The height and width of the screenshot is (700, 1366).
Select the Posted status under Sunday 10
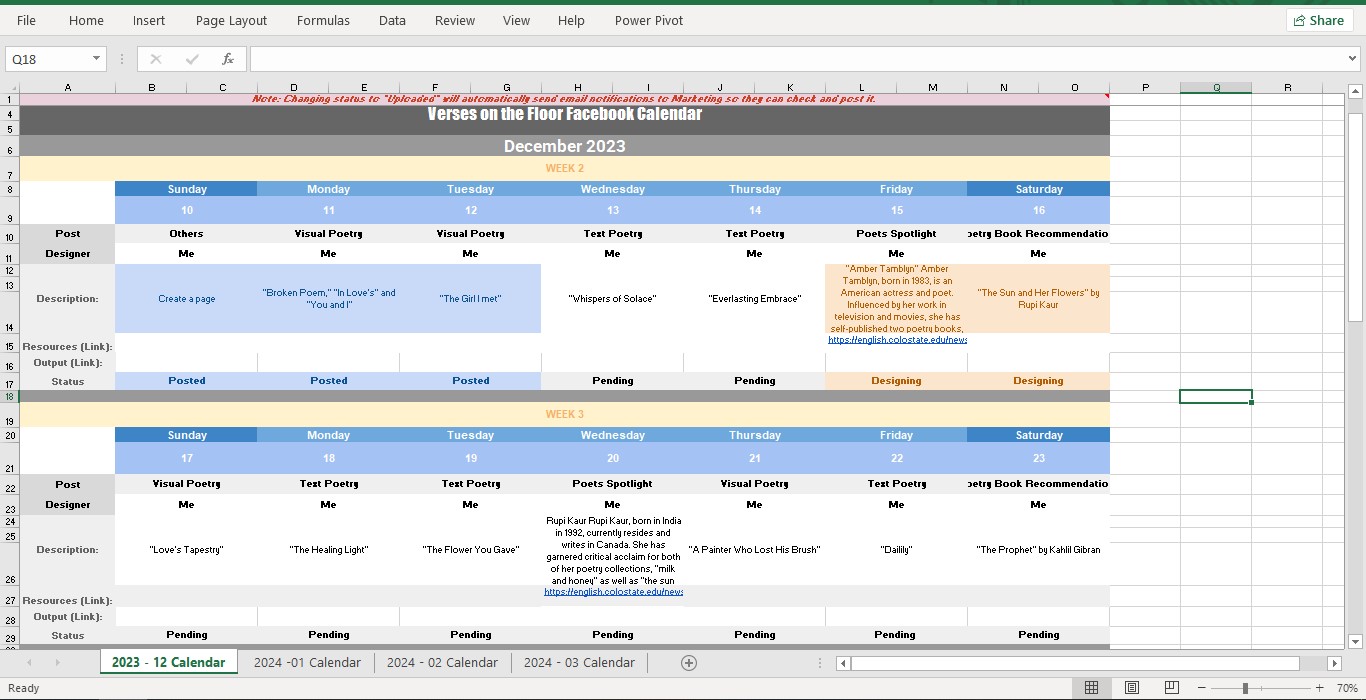click(x=186, y=381)
